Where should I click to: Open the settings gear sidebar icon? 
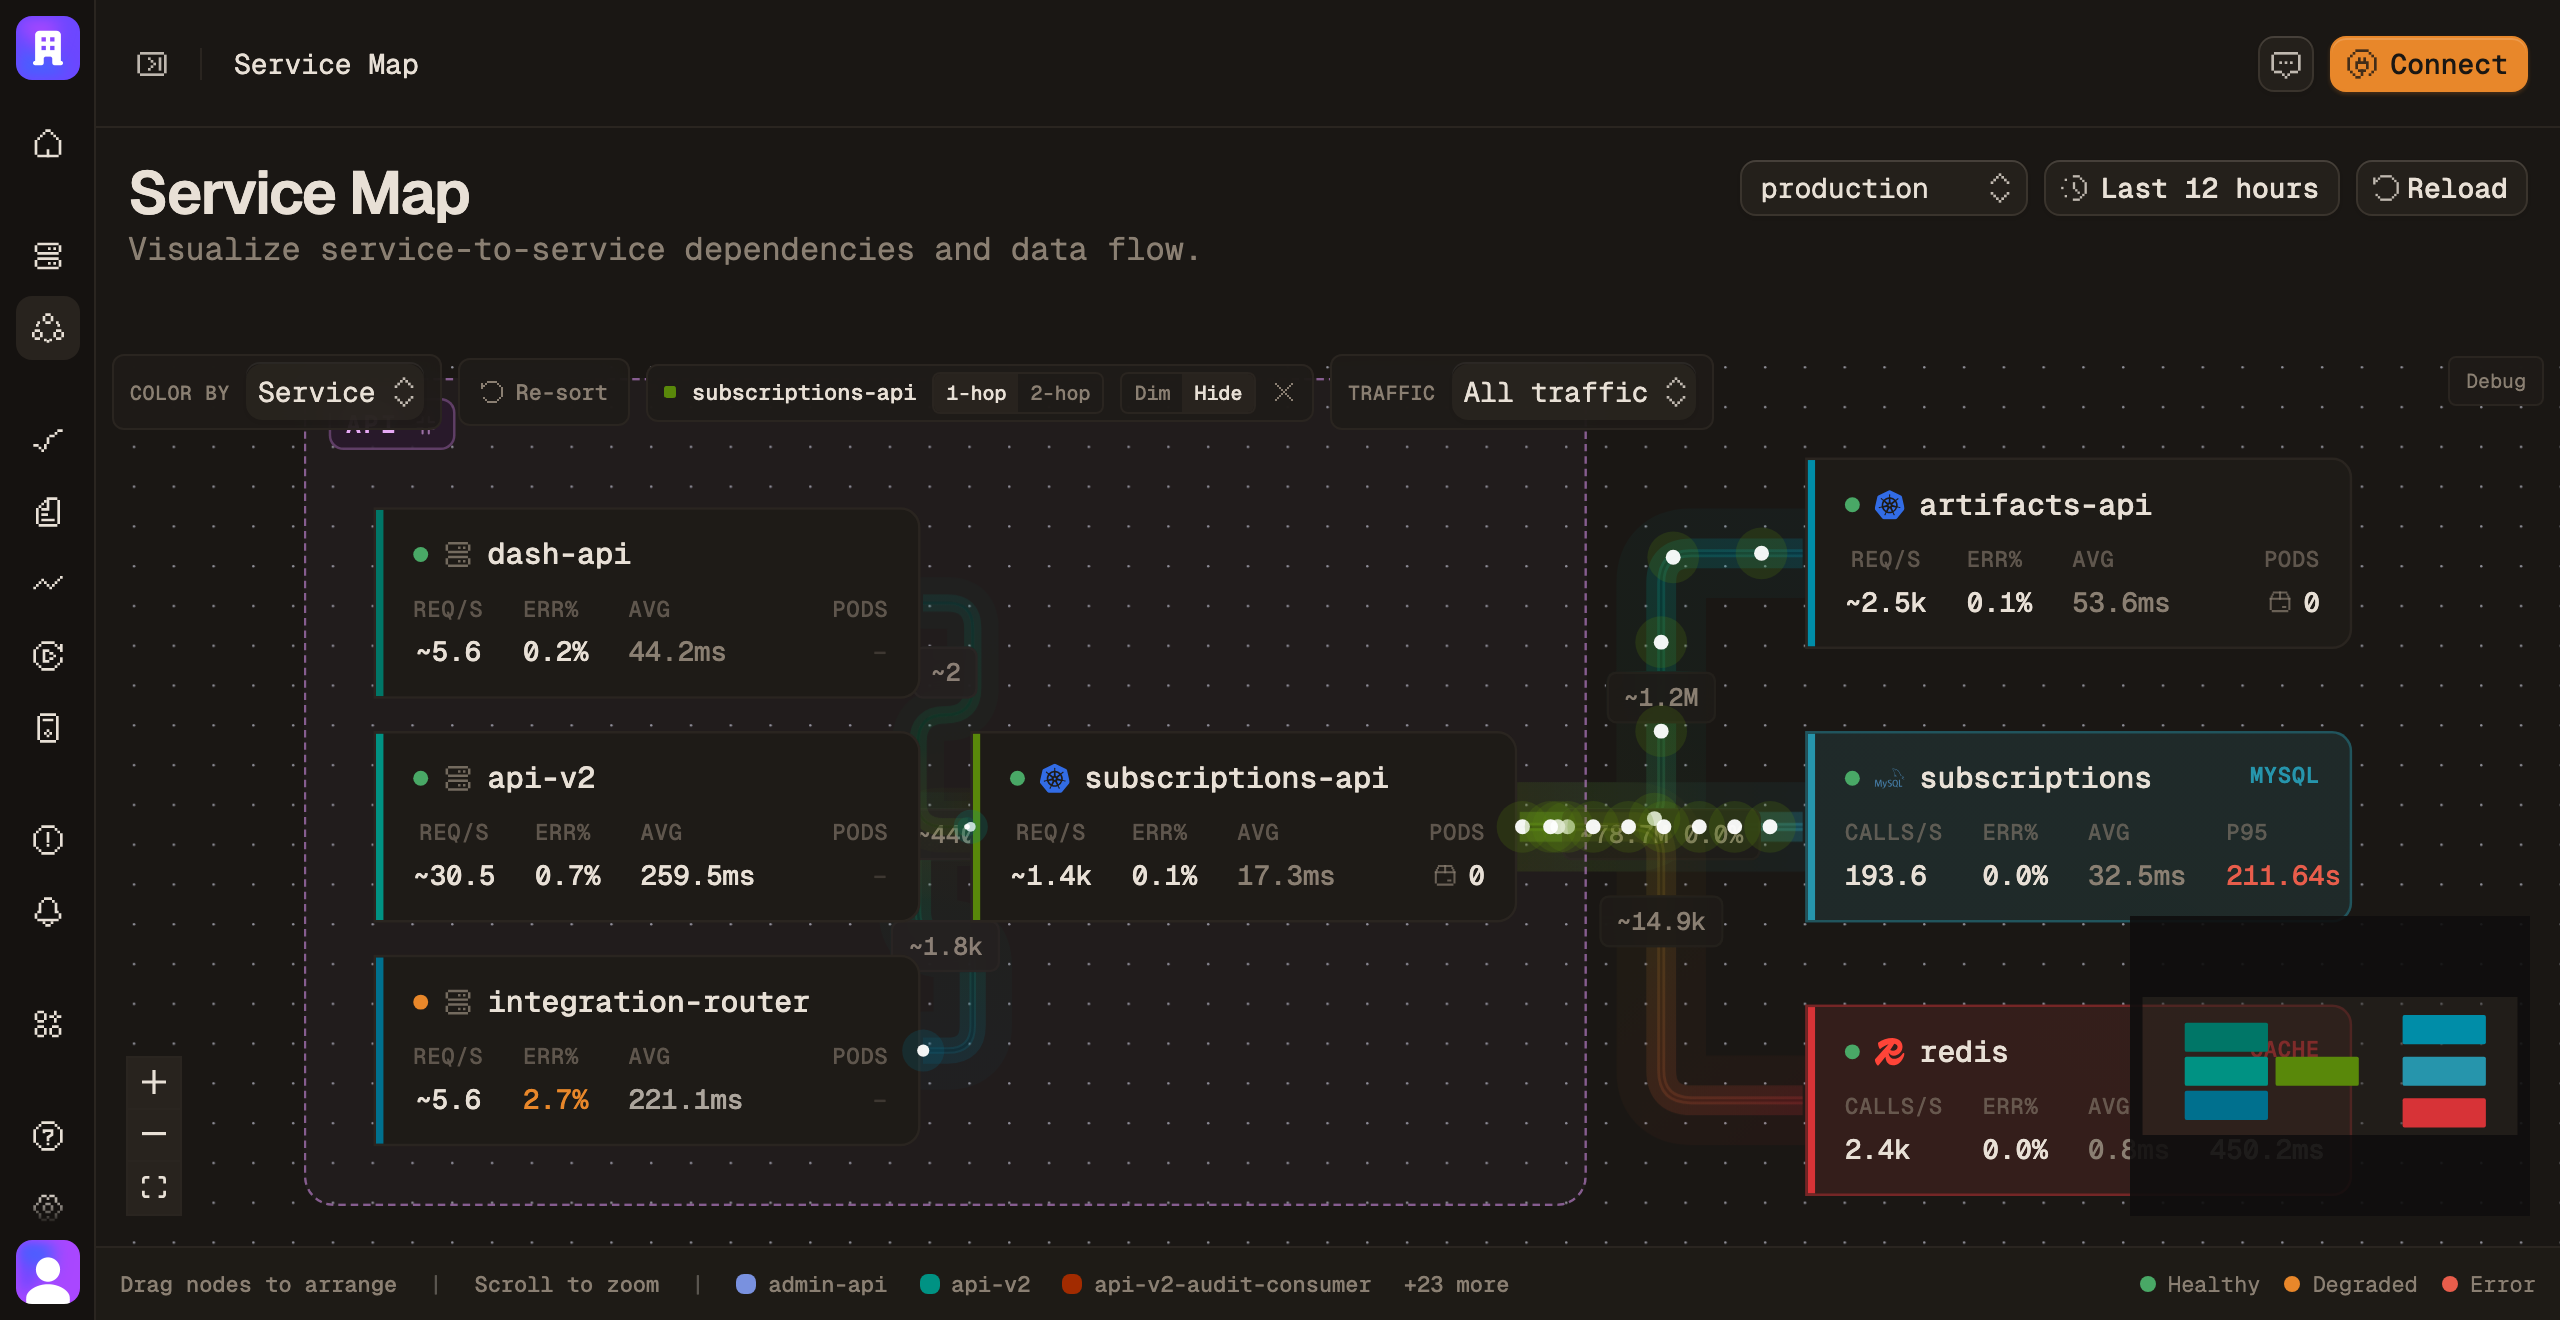pos(48,1207)
